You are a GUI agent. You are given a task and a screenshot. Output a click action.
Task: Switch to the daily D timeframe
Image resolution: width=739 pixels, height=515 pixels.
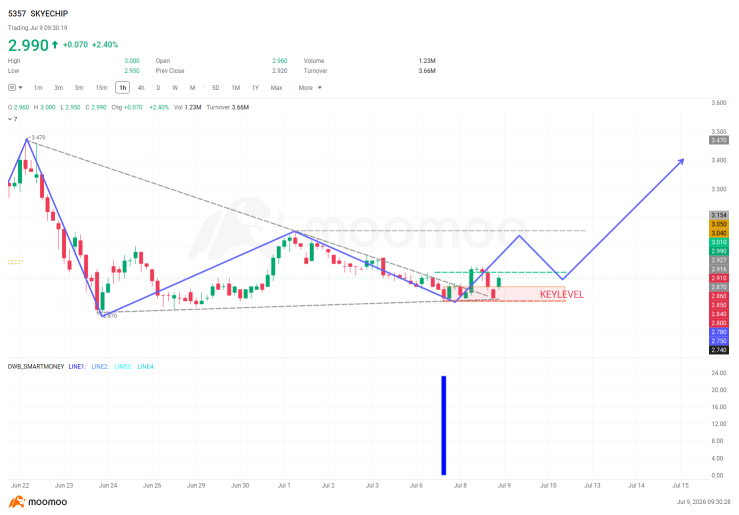tap(158, 88)
